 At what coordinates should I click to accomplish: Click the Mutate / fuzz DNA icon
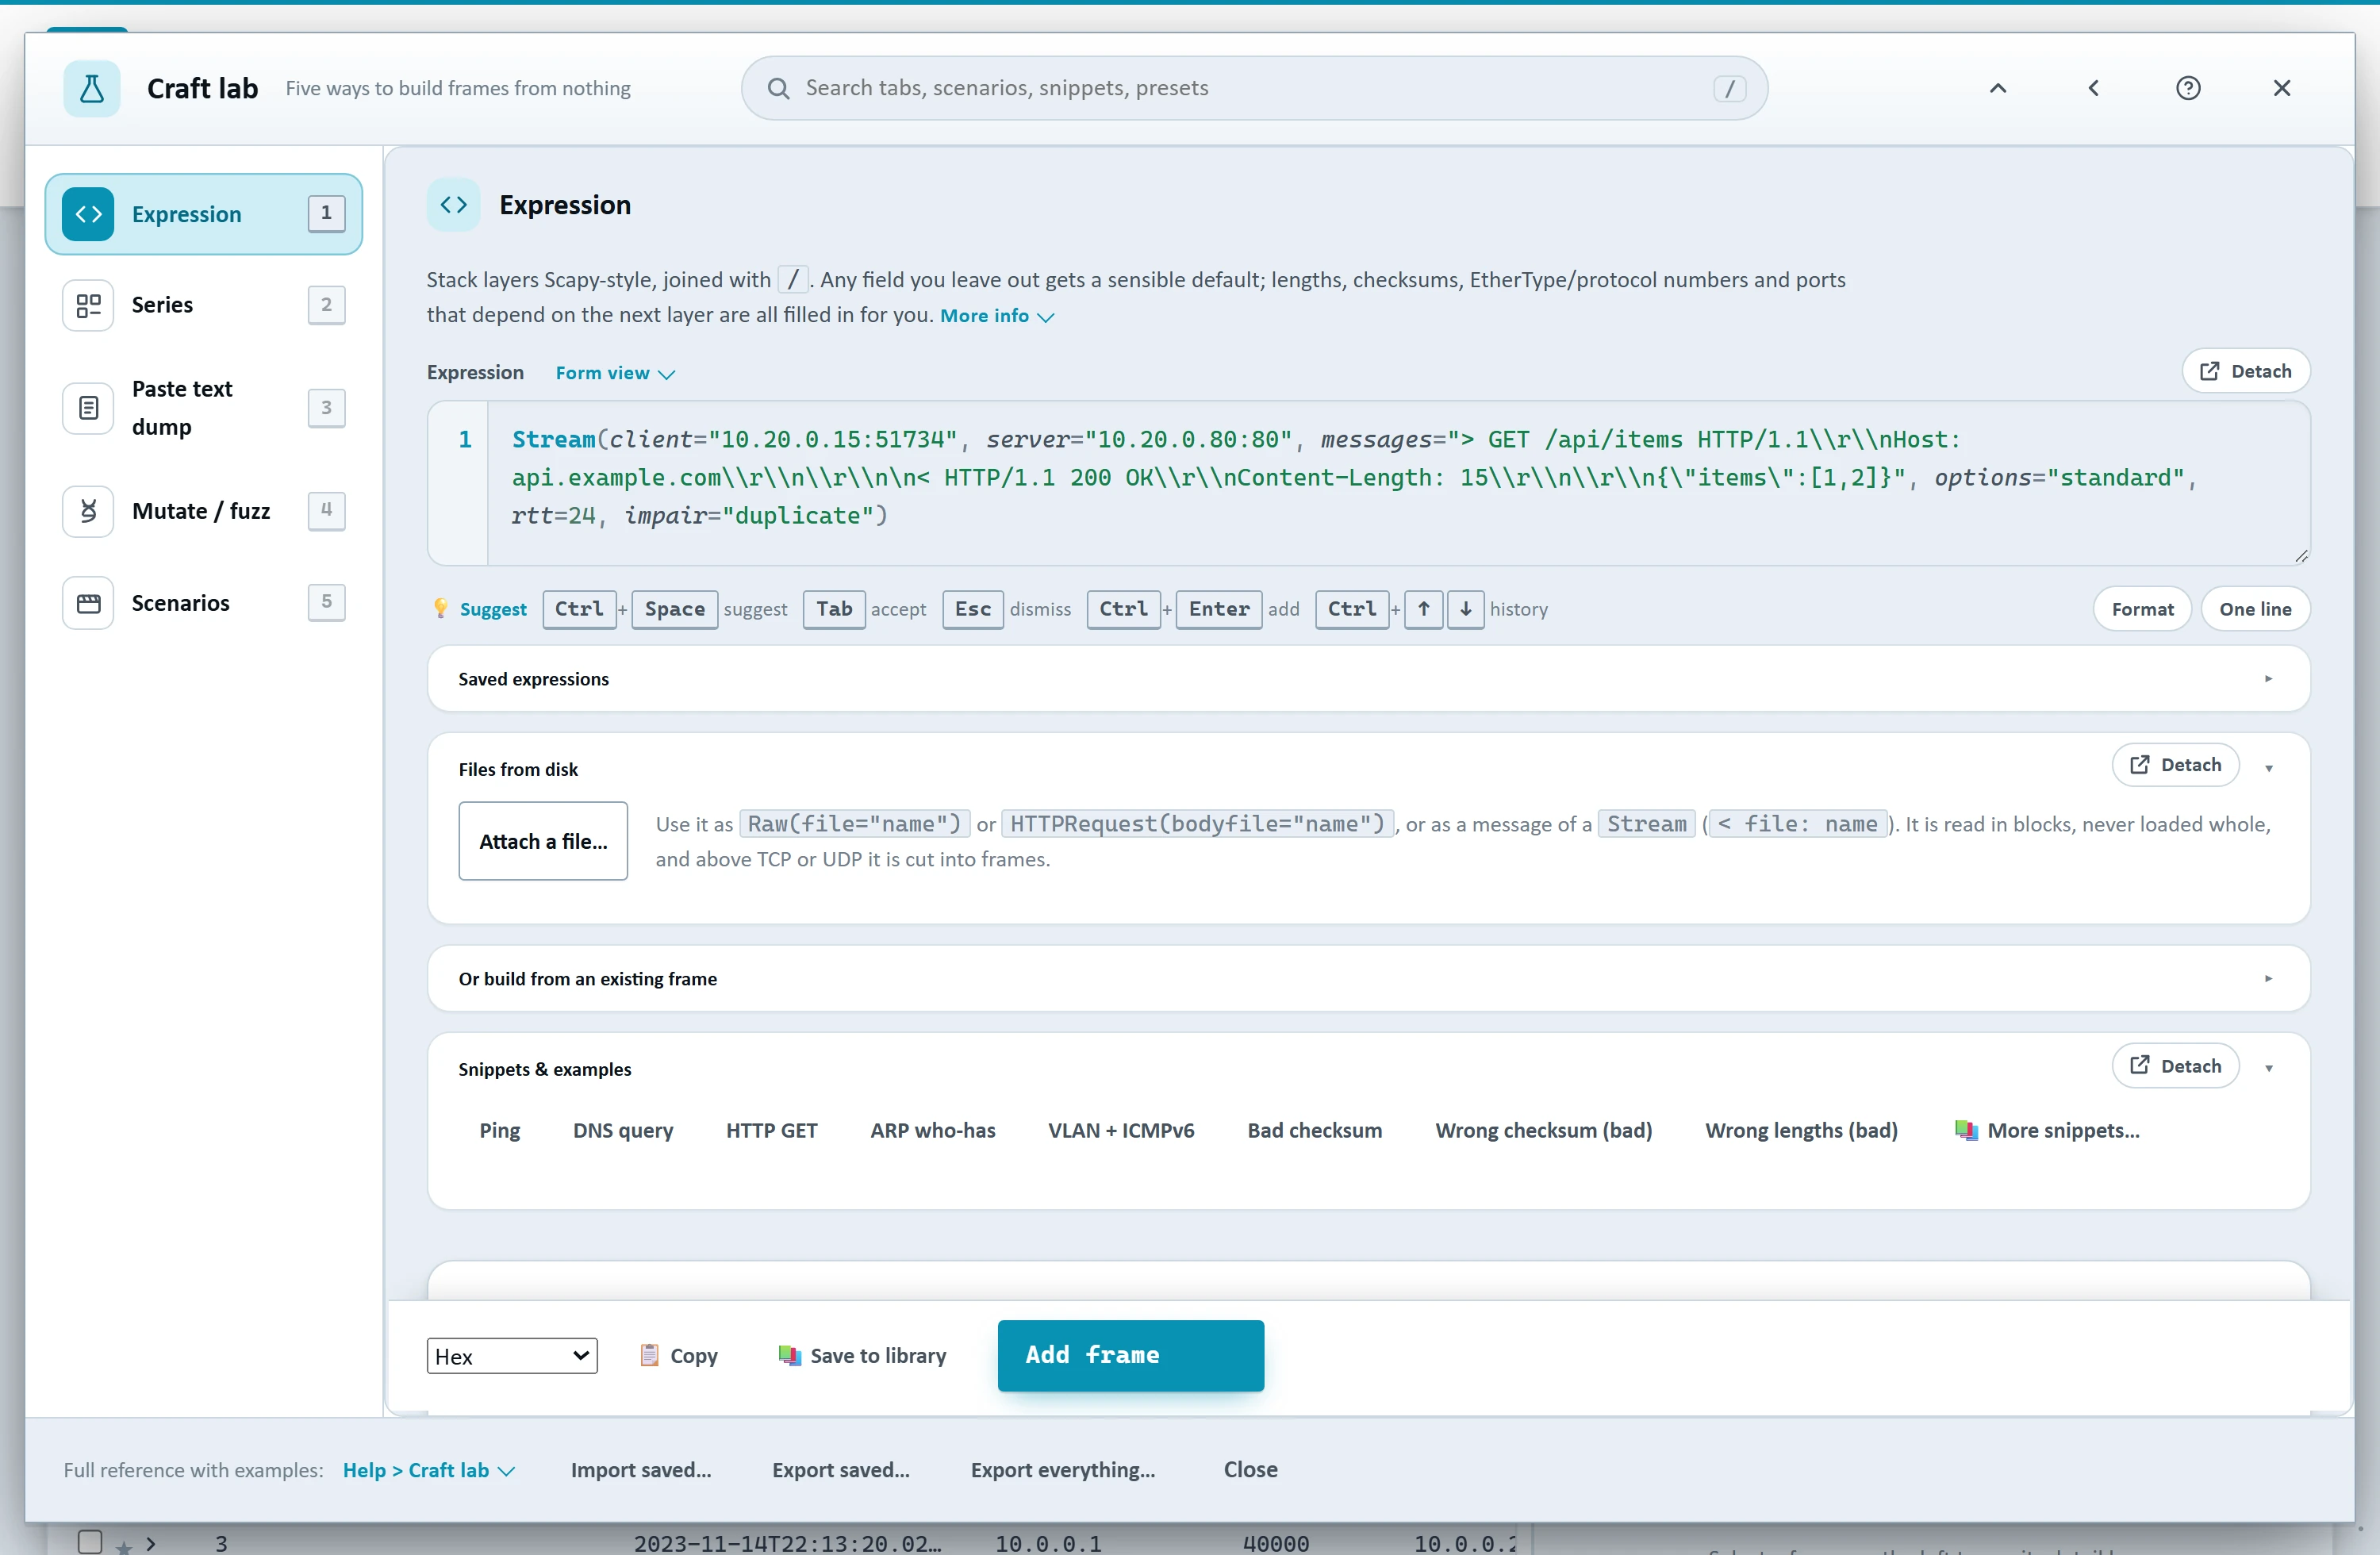88,511
